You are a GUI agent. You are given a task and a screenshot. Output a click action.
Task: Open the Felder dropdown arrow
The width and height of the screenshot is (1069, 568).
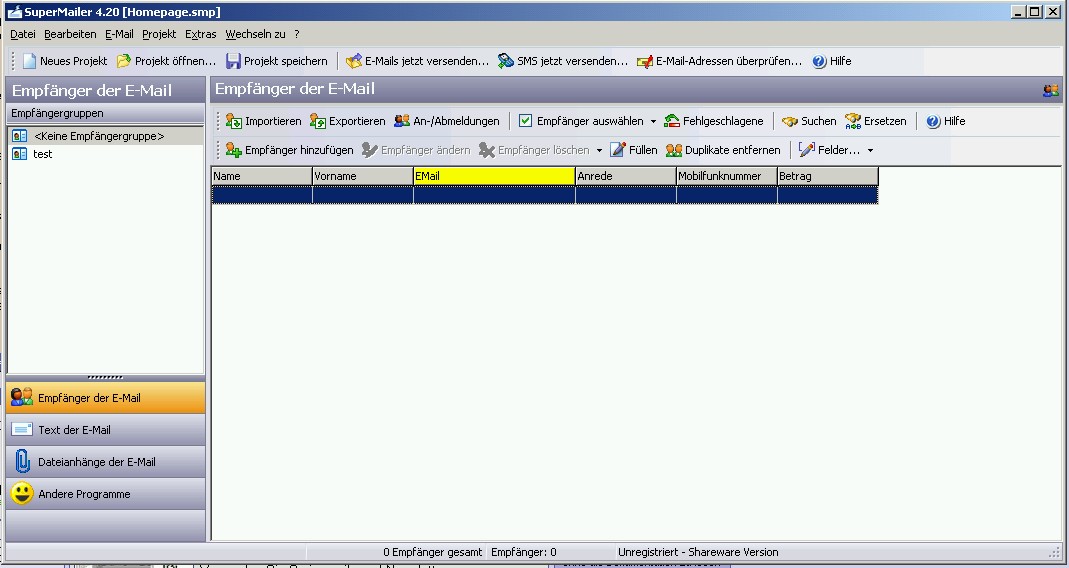[x=870, y=150]
